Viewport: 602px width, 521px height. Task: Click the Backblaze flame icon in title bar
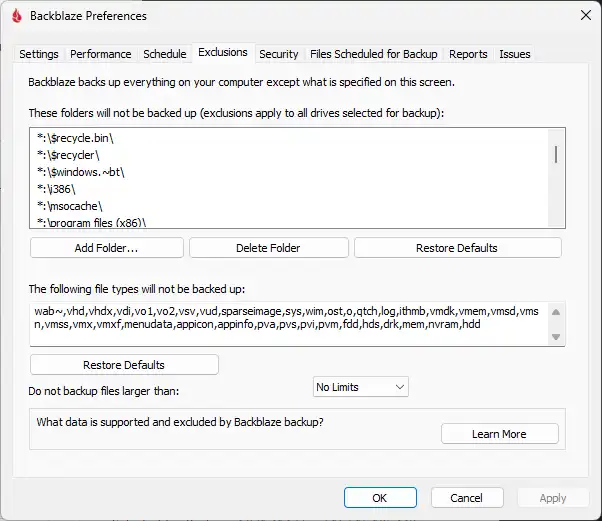(15, 16)
